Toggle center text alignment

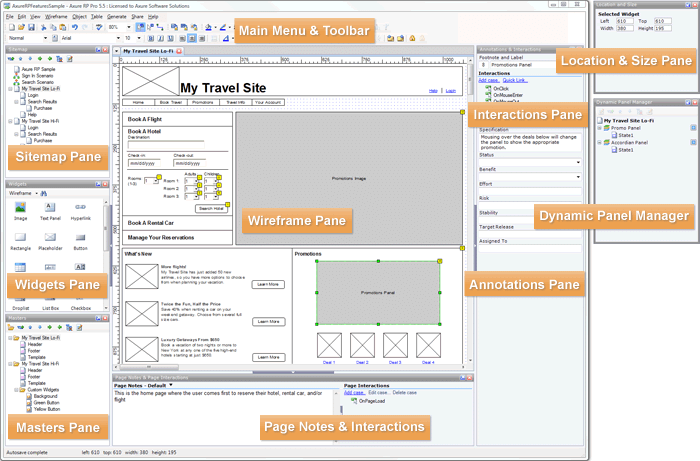pos(192,38)
